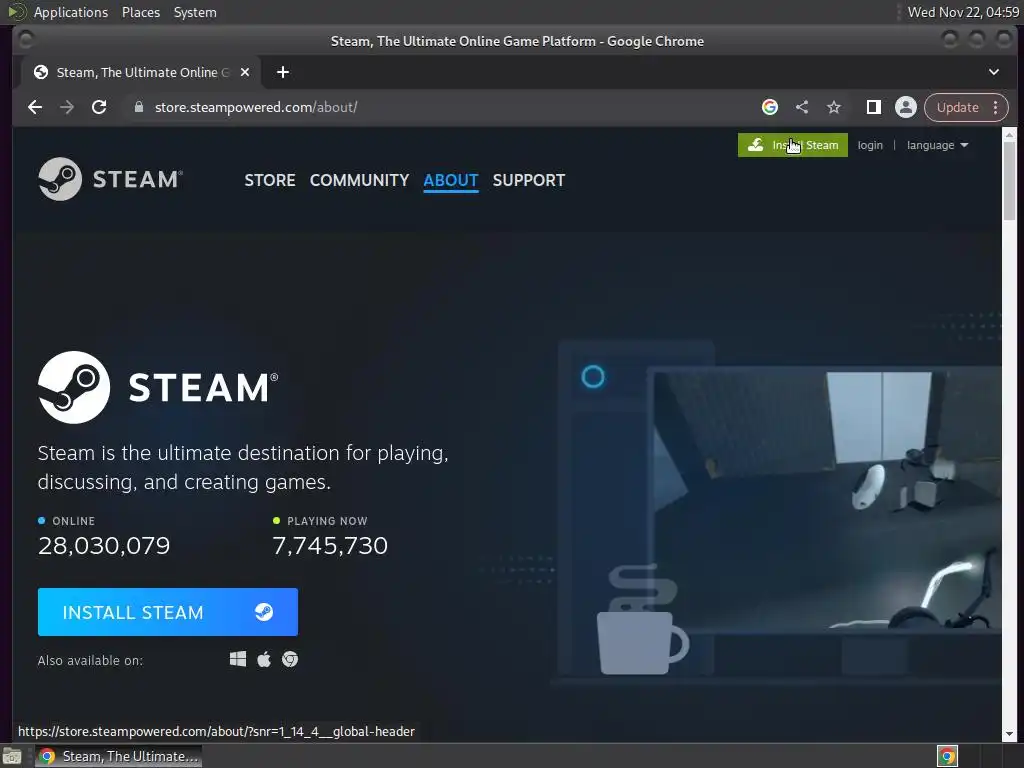Expand the tab search chevron
Viewport: 1024px width, 768px height.
point(994,72)
